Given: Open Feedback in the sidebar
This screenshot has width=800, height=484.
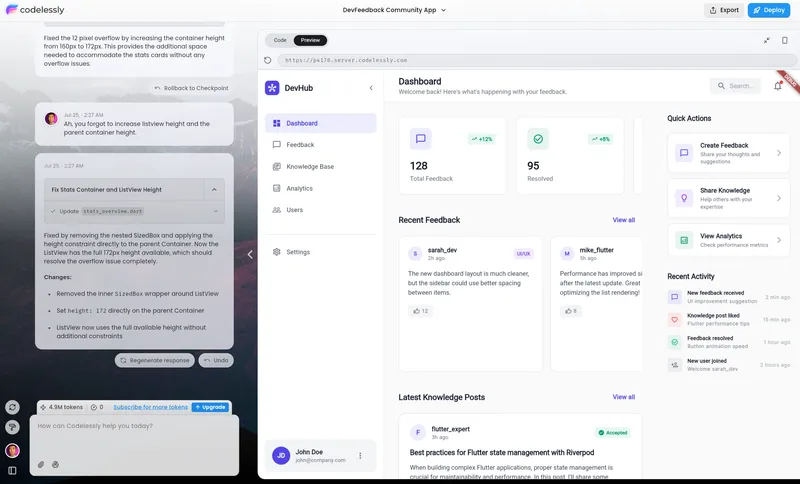Looking at the screenshot, I should pyautogui.click(x=320, y=145).
